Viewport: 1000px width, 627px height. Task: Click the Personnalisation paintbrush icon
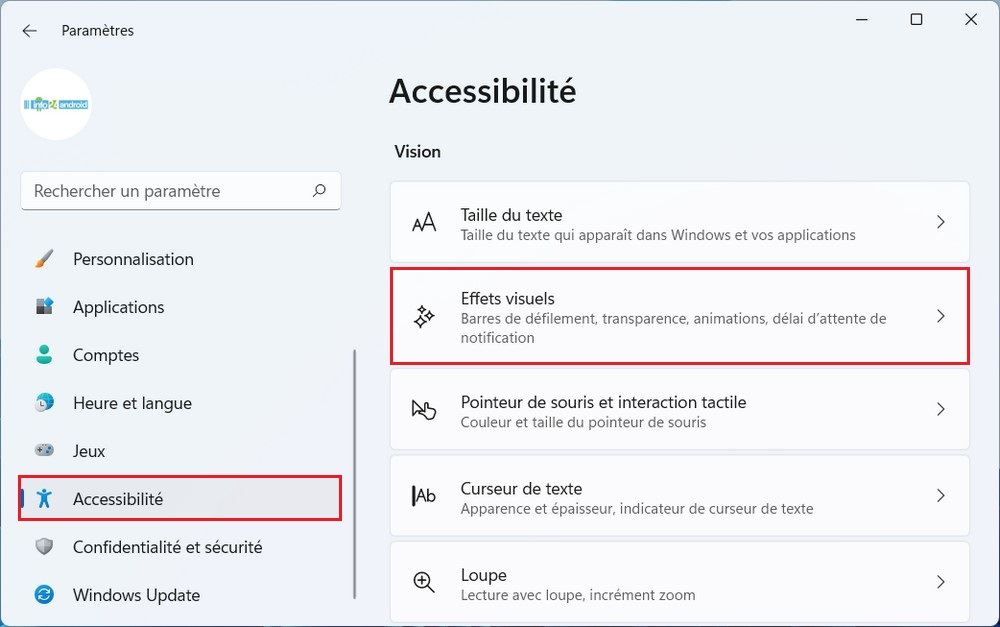(x=44, y=259)
